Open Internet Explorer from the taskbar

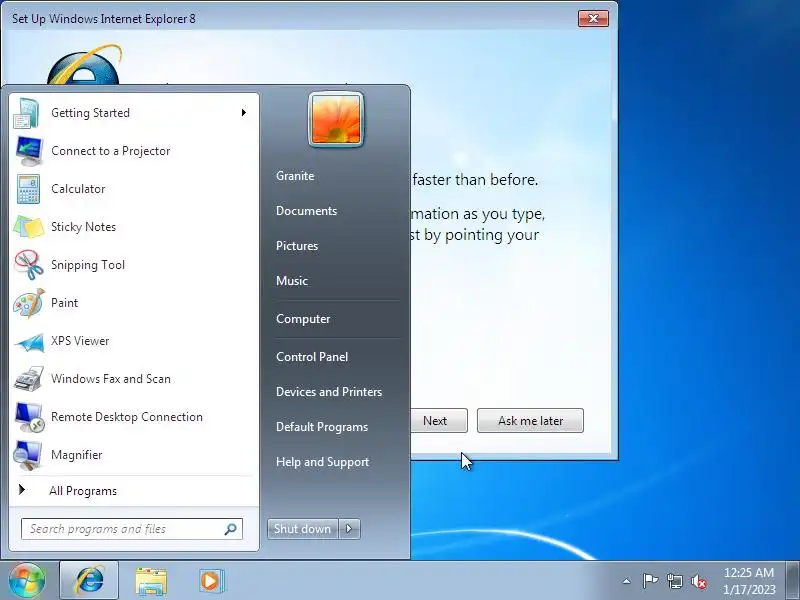coord(89,581)
